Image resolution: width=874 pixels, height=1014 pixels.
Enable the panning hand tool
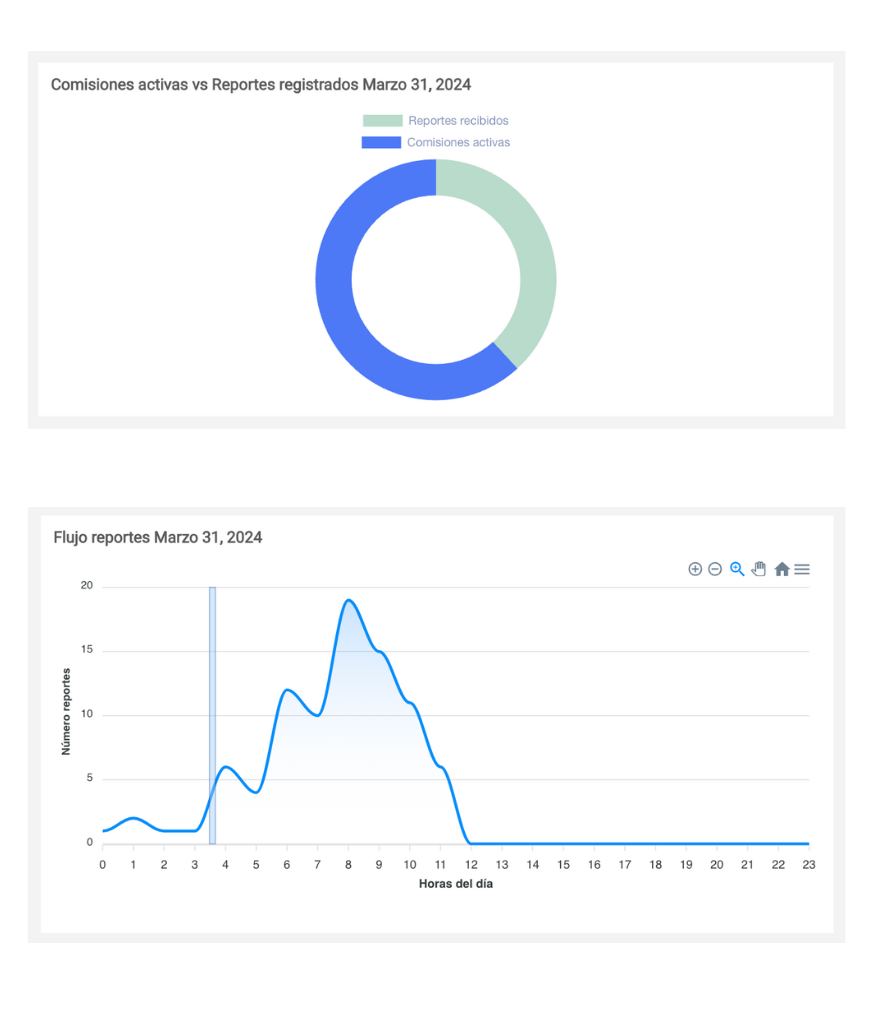(759, 569)
